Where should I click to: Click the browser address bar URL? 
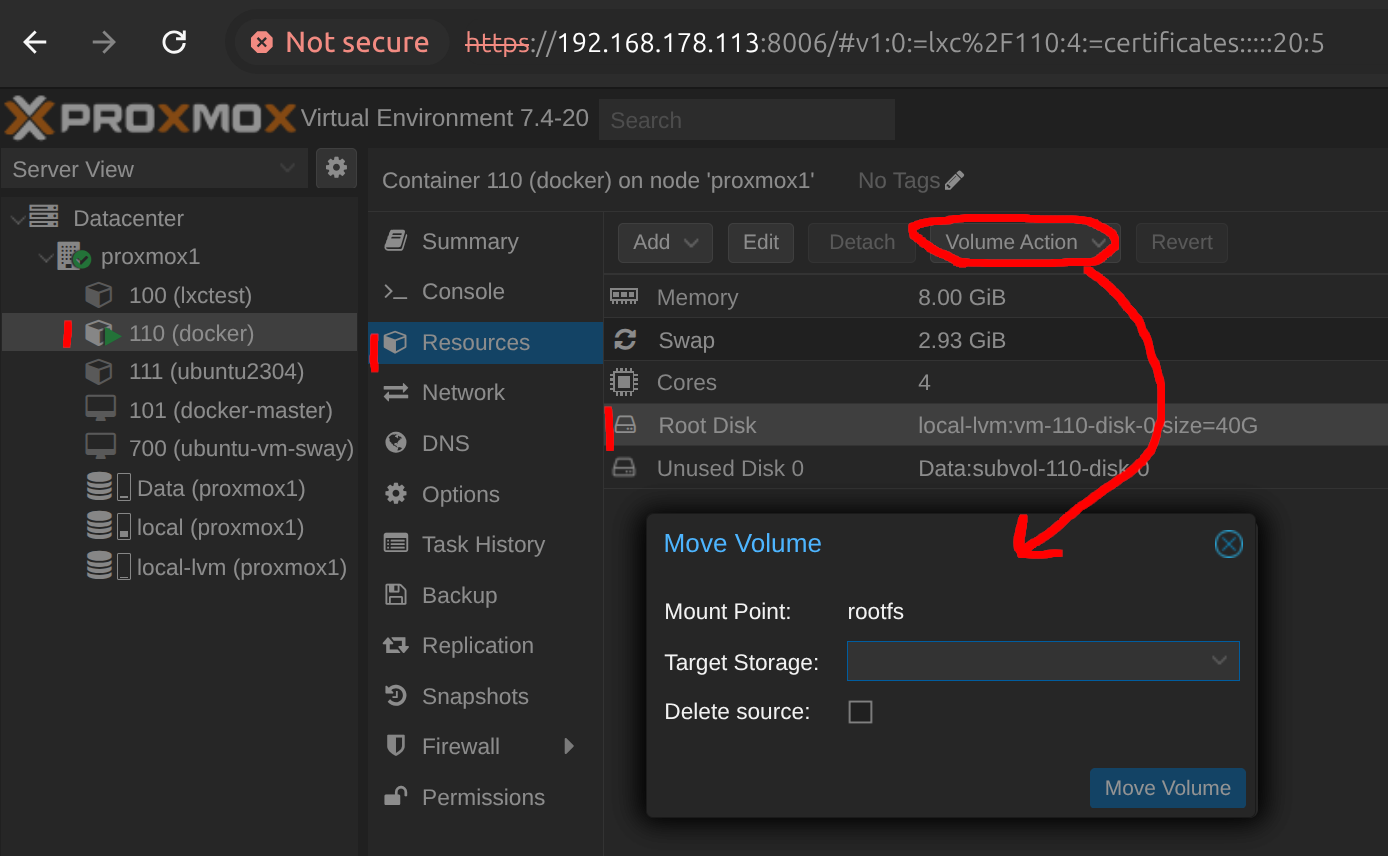point(895,43)
